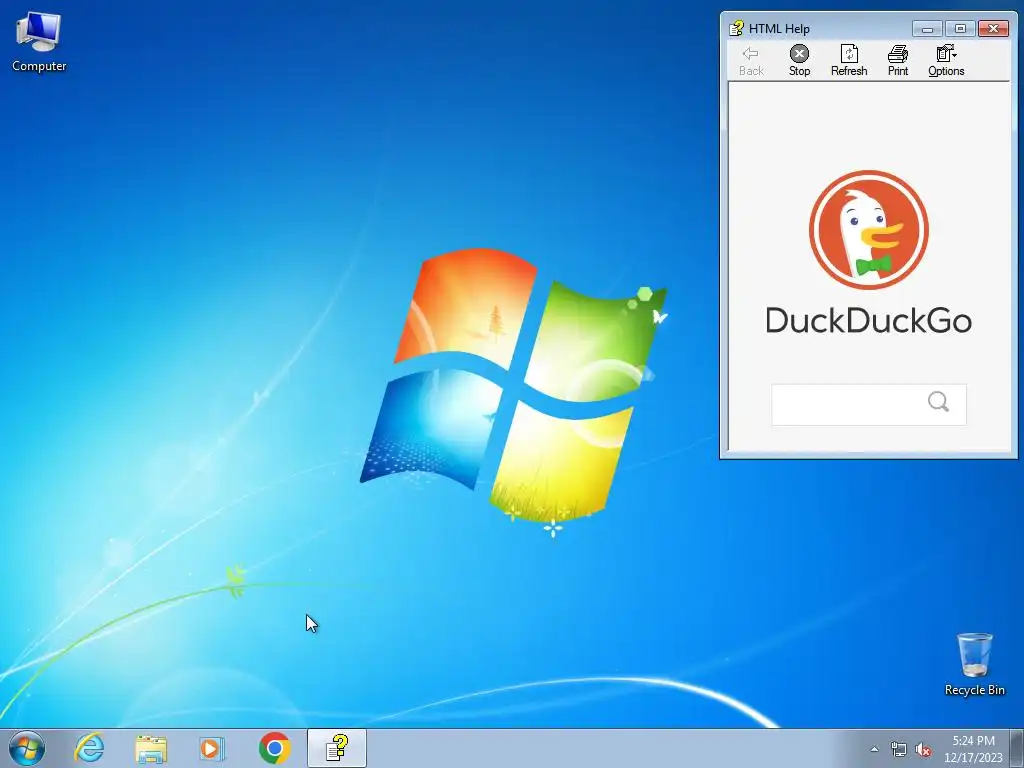1024x768 pixels.
Task: Refresh the HTML Help page
Action: [x=849, y=61]
